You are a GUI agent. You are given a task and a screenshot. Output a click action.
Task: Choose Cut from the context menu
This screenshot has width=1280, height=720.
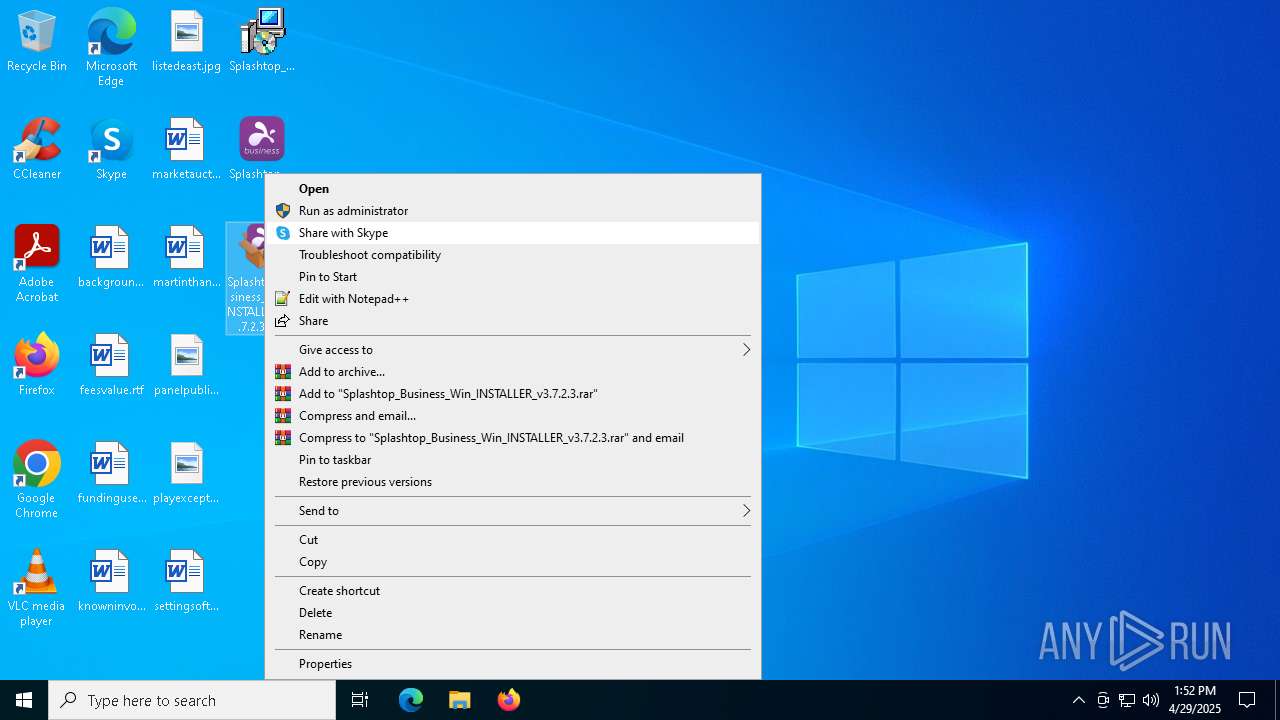coord(513,540)
